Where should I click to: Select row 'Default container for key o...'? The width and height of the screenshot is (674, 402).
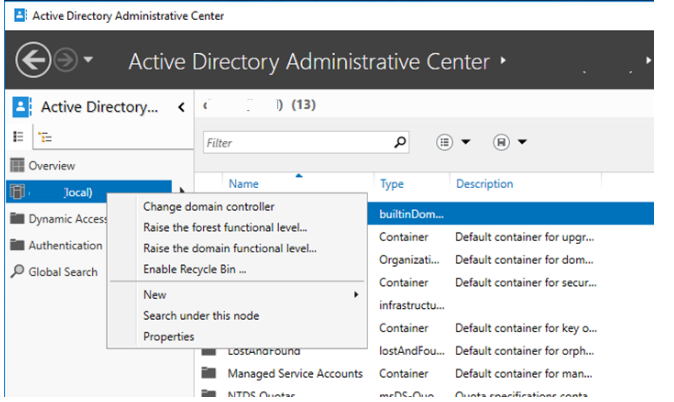click(526, 328)
